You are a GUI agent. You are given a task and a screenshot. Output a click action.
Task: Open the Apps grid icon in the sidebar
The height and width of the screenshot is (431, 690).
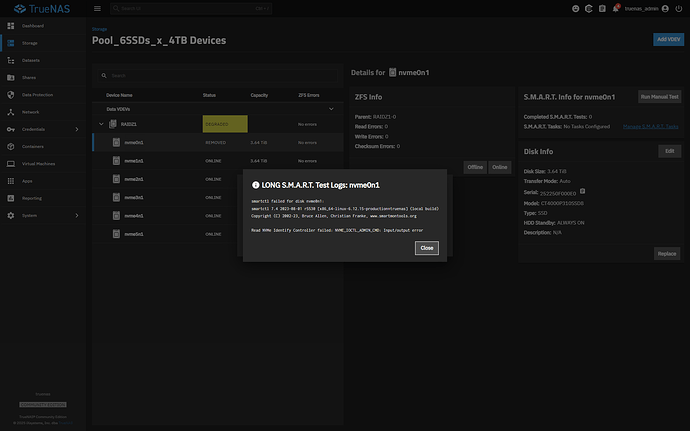(11, 181)
